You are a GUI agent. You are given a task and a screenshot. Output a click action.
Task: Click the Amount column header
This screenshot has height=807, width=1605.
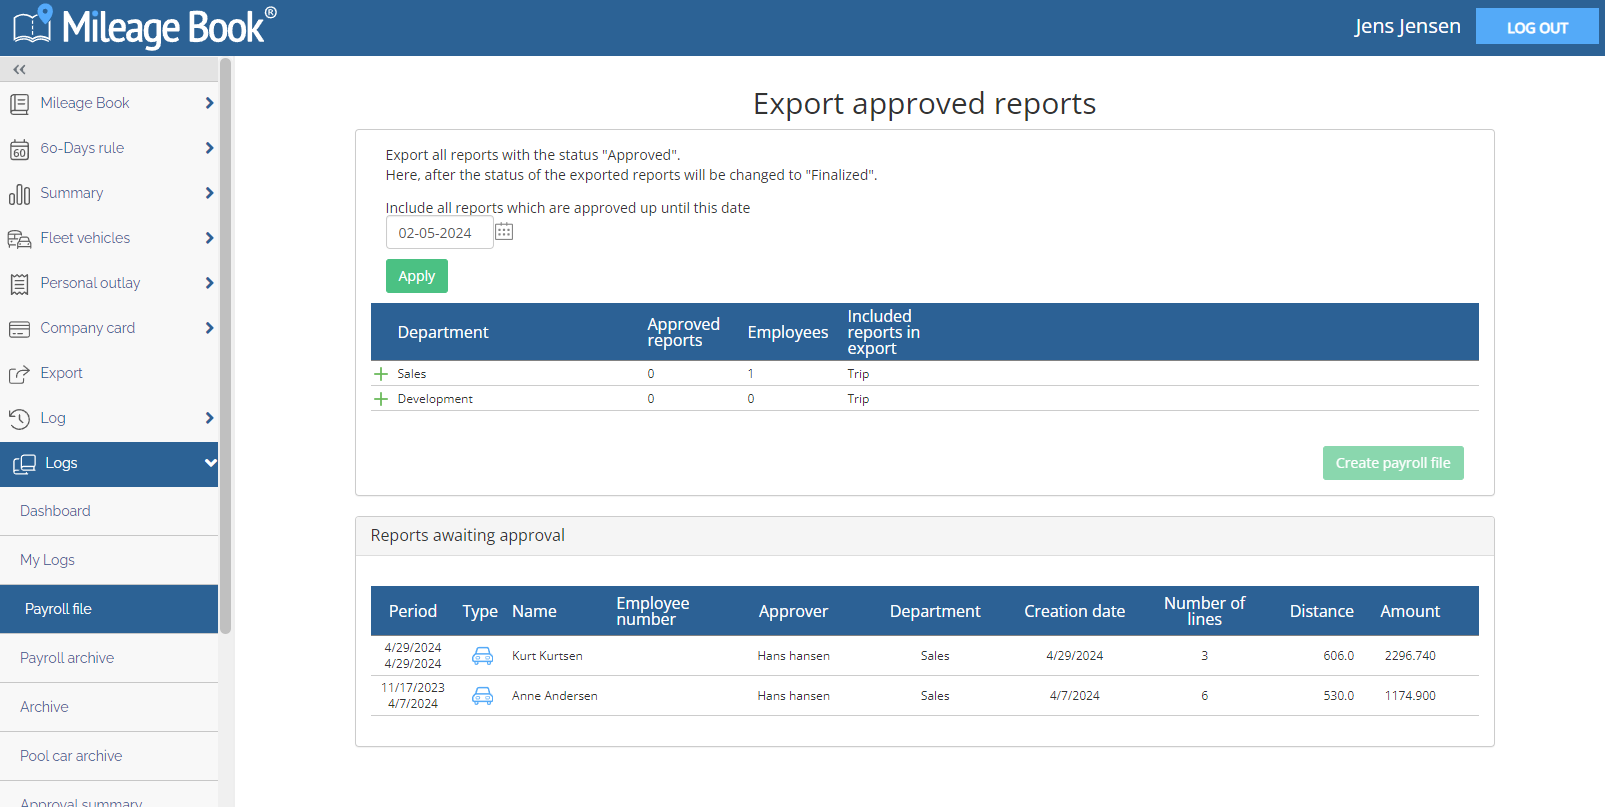1410,611
